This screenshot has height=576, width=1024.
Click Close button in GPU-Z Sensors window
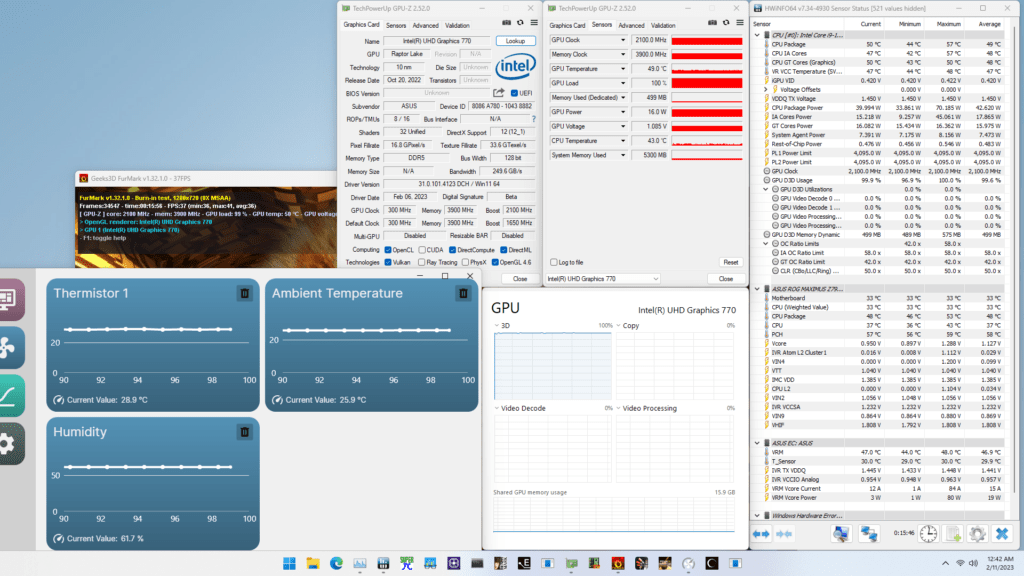coord(726,279)
